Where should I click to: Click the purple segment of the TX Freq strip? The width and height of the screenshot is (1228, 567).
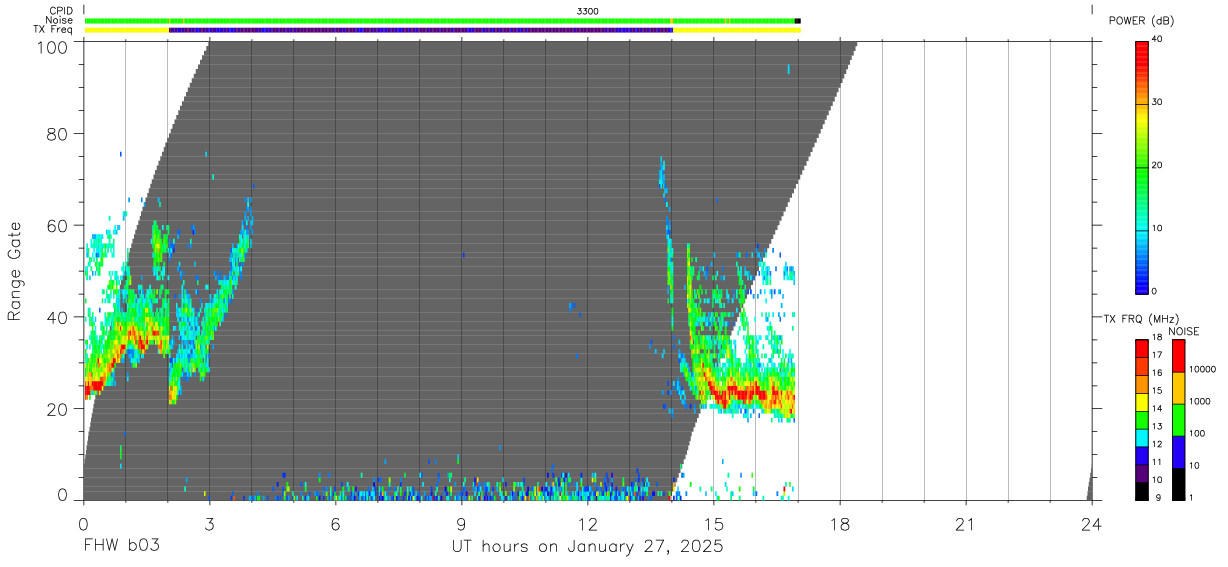[421, 30]
